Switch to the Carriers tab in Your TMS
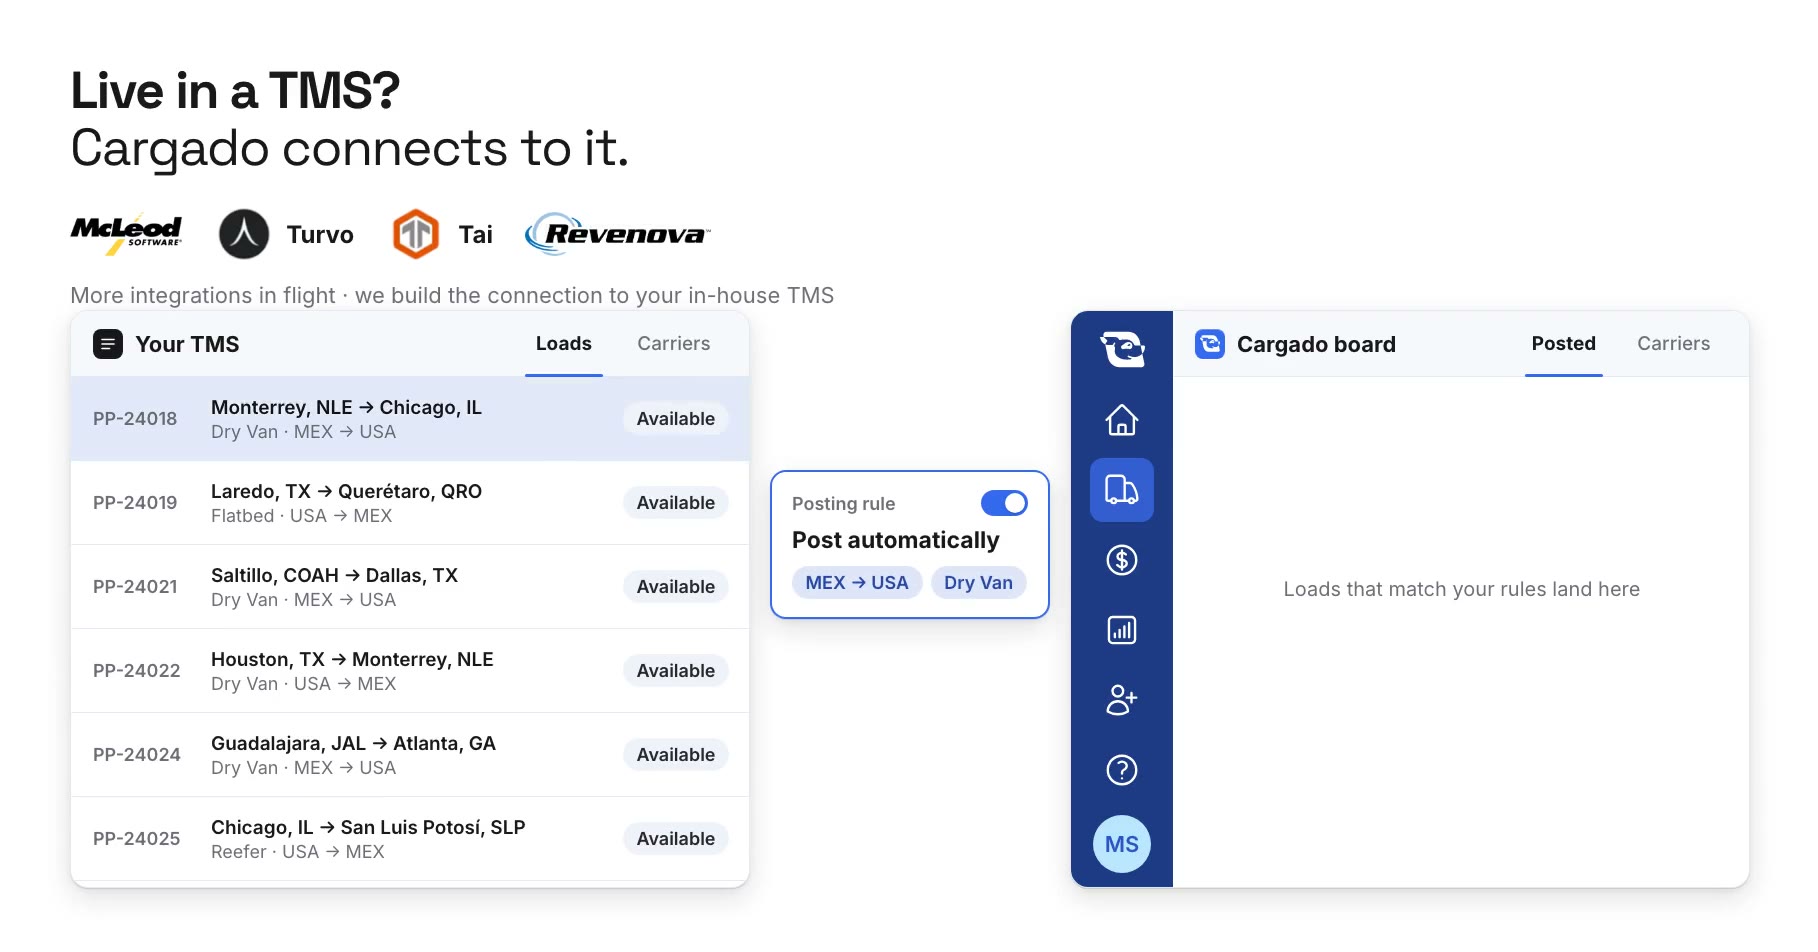 point(674,344)
